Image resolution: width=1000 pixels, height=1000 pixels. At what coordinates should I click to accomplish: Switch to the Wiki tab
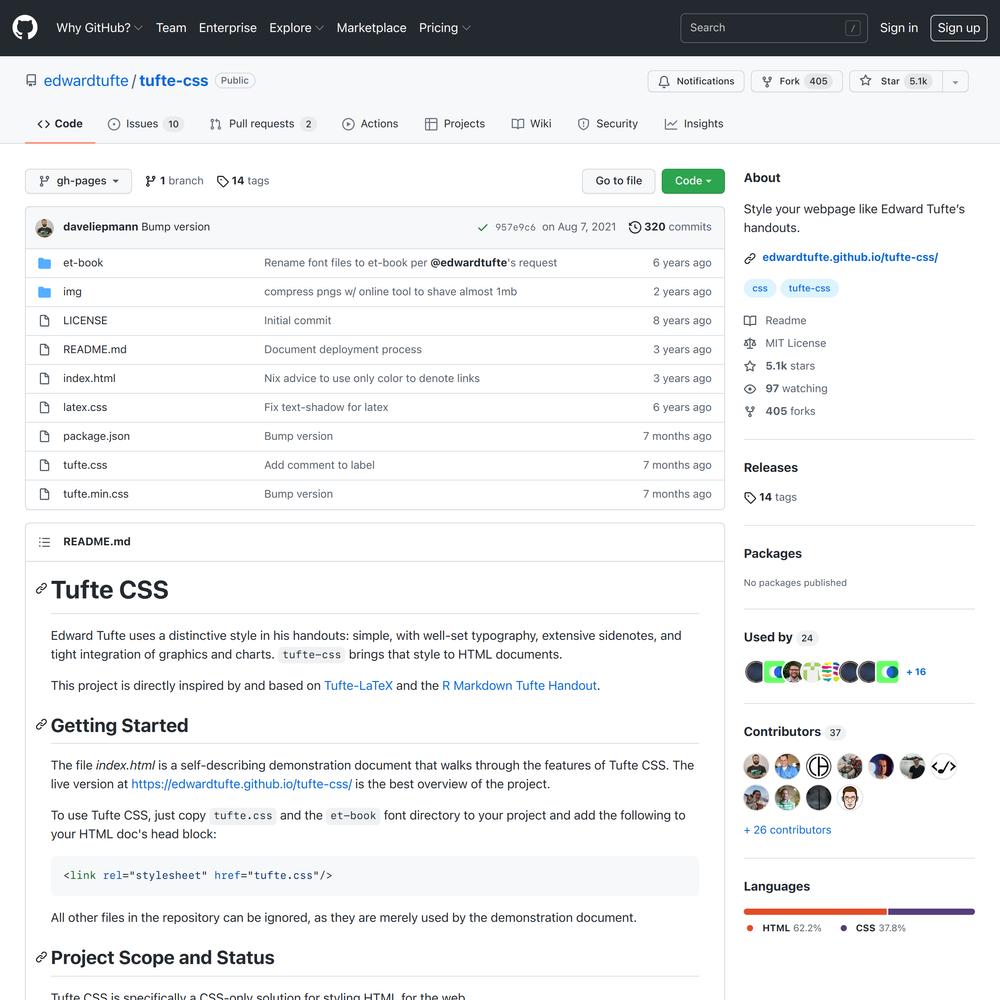pos(531,124)
